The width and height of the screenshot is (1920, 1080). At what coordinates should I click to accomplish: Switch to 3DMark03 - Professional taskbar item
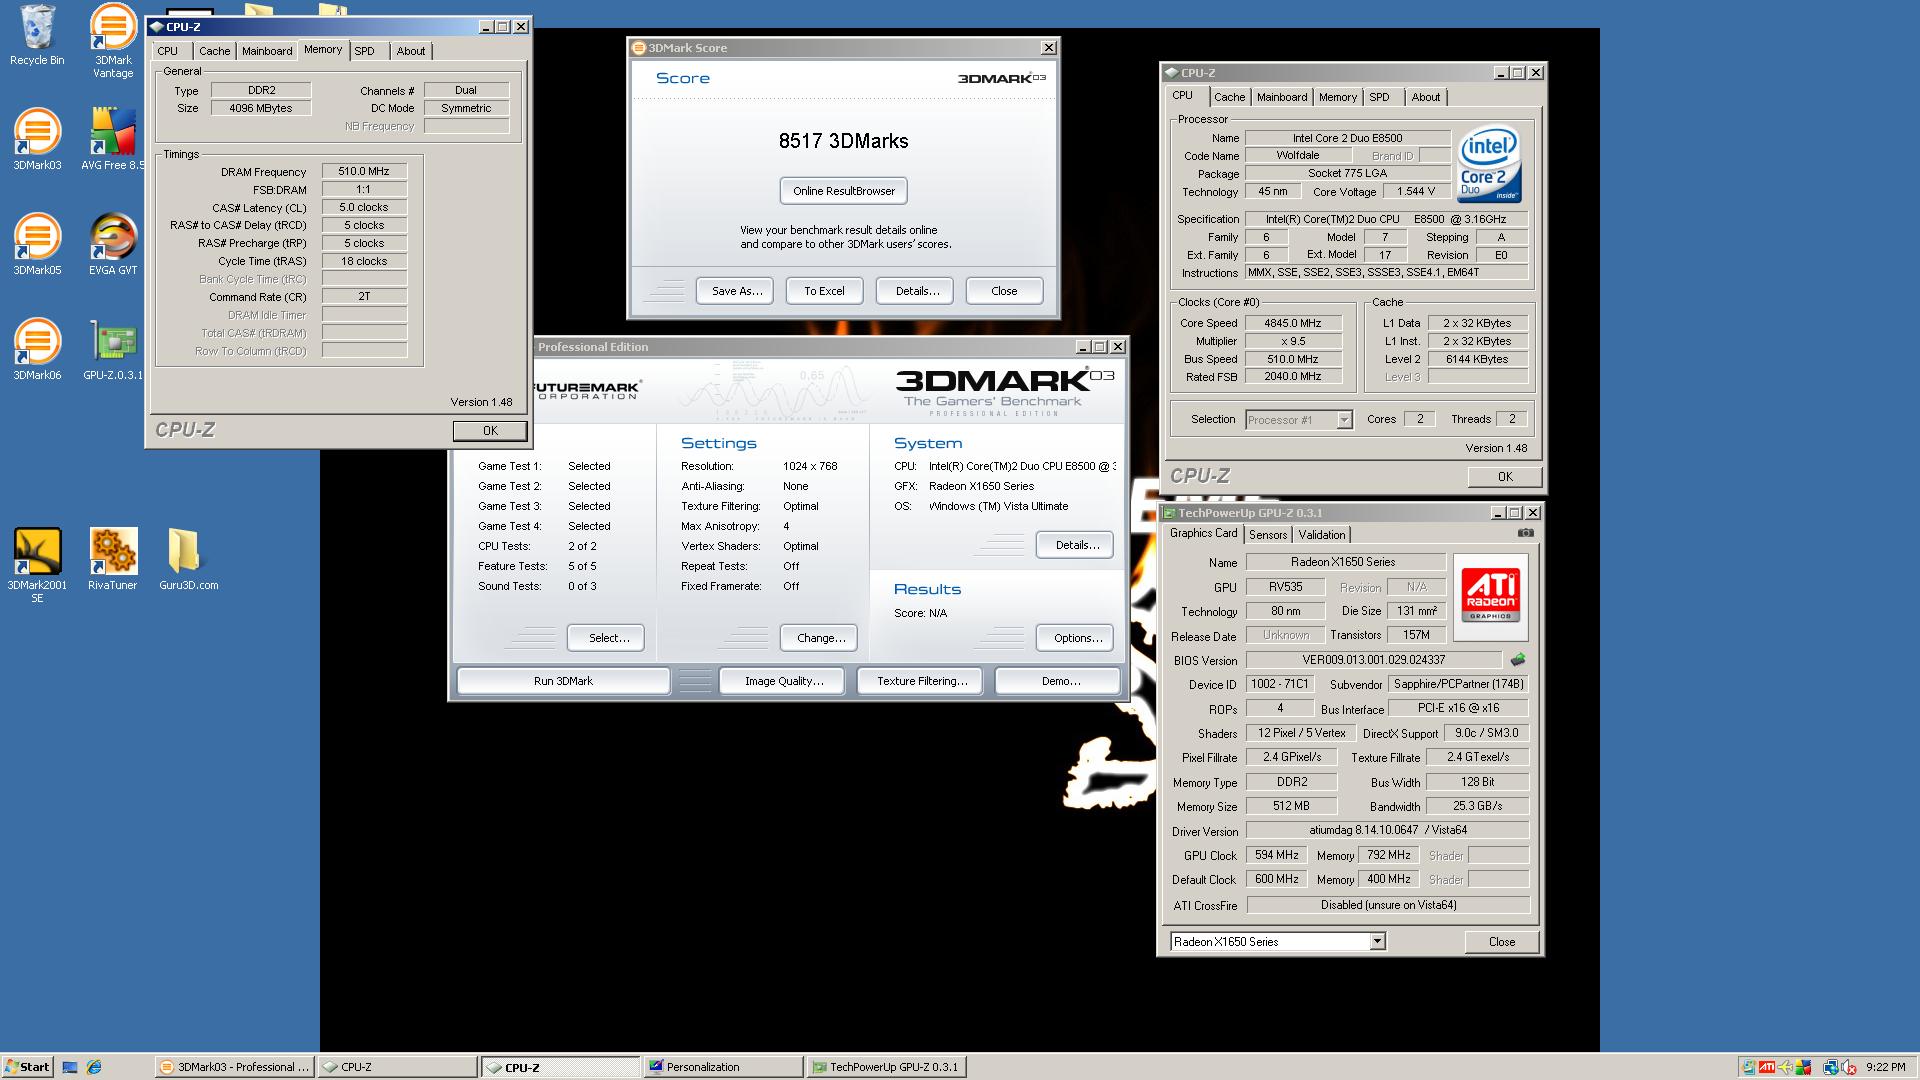click(x=234, y=1067)
